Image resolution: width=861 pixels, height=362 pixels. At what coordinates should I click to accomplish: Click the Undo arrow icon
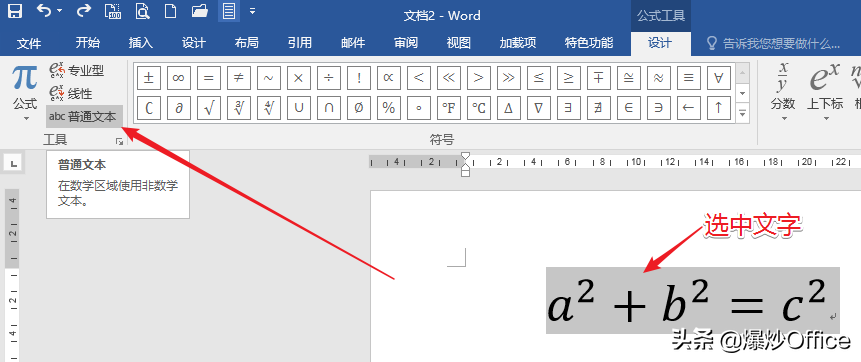click(x=44, y=10)
